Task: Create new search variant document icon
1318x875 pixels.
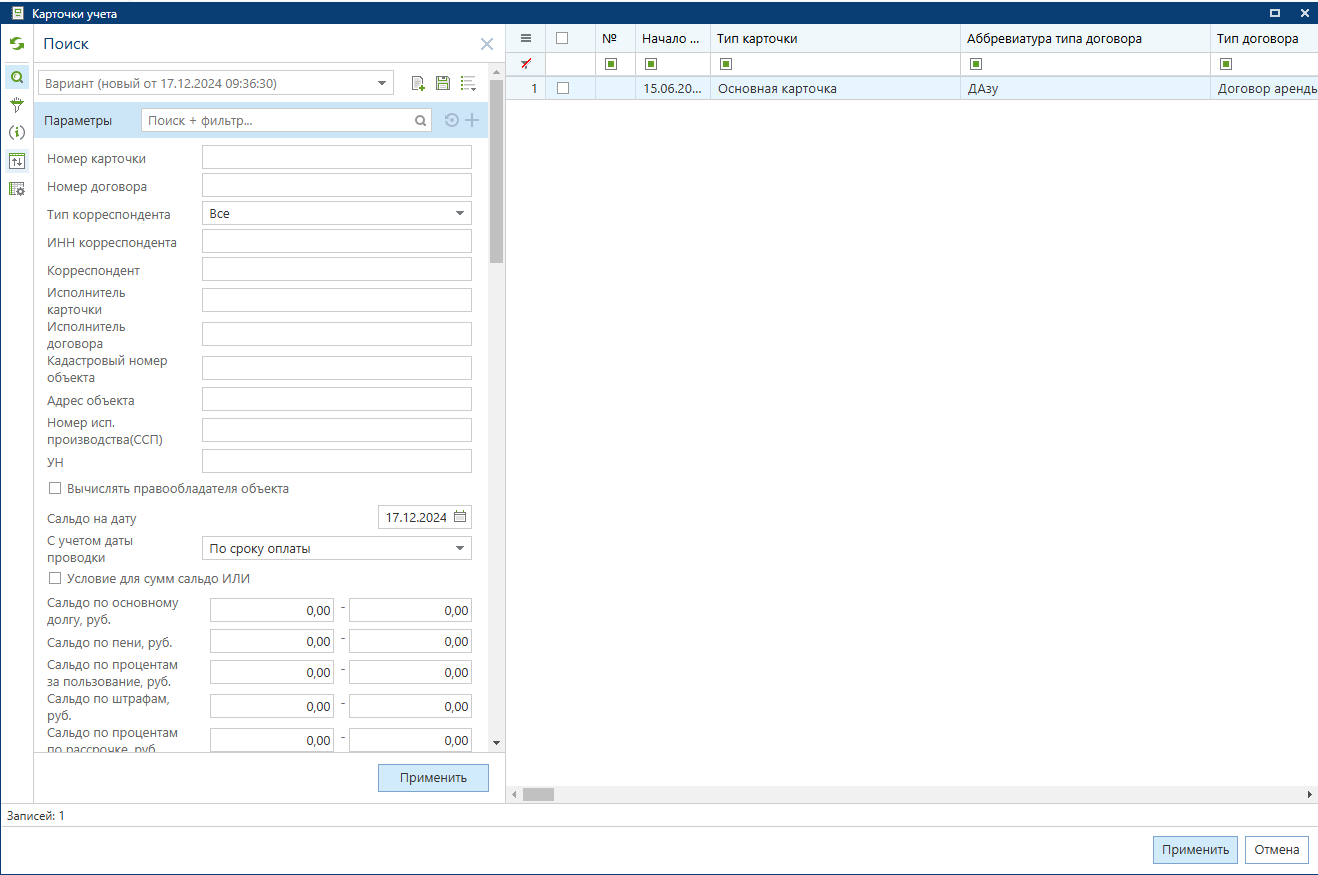Action: point(418,83)
